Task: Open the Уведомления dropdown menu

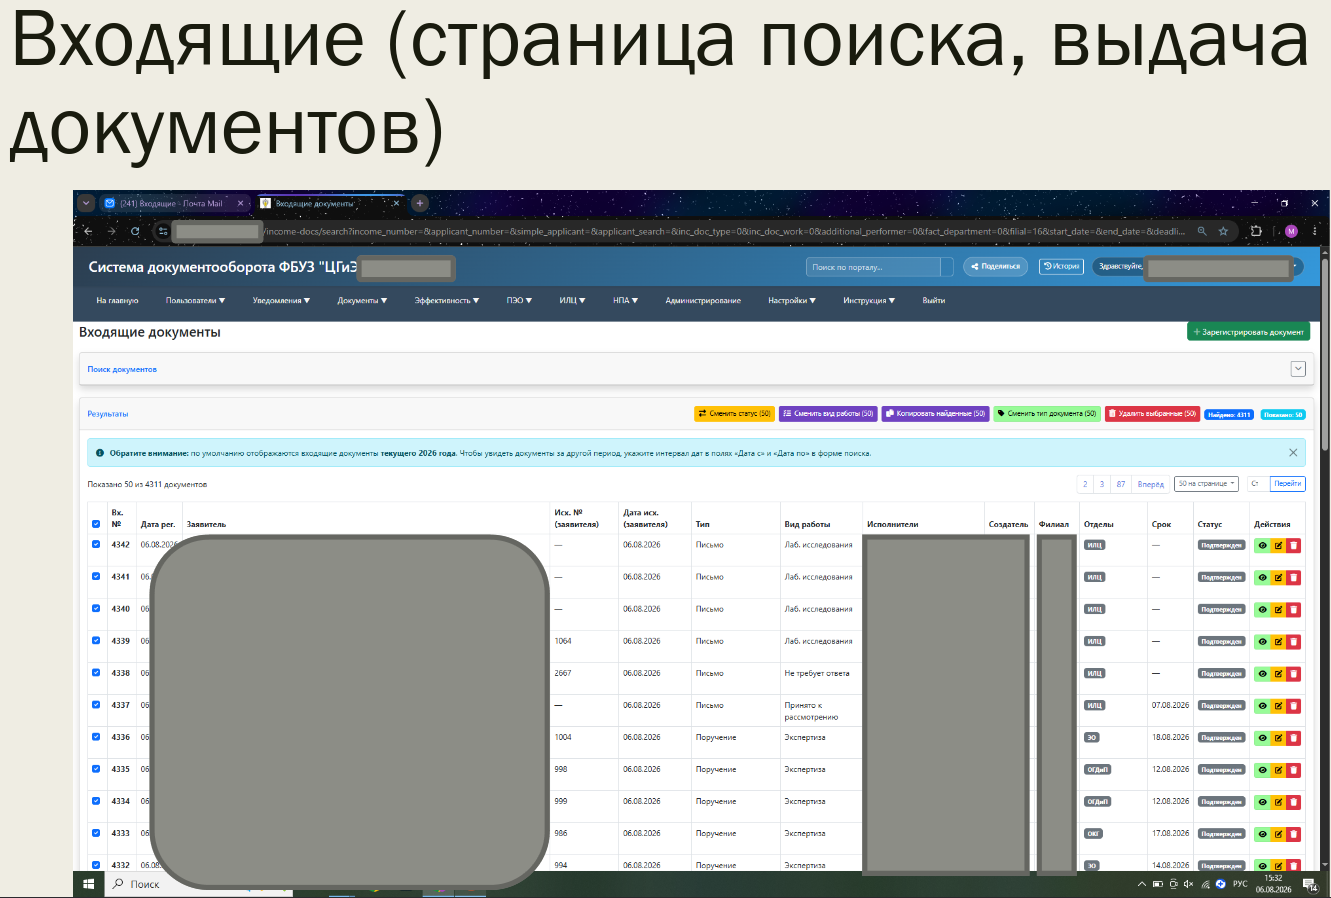Action: tap(281, 300)
